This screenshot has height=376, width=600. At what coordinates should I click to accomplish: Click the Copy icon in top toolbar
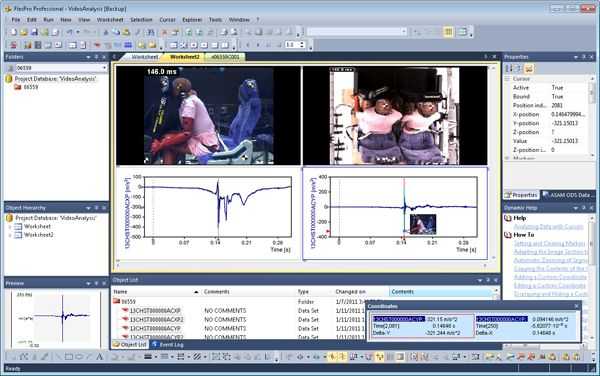116,32
